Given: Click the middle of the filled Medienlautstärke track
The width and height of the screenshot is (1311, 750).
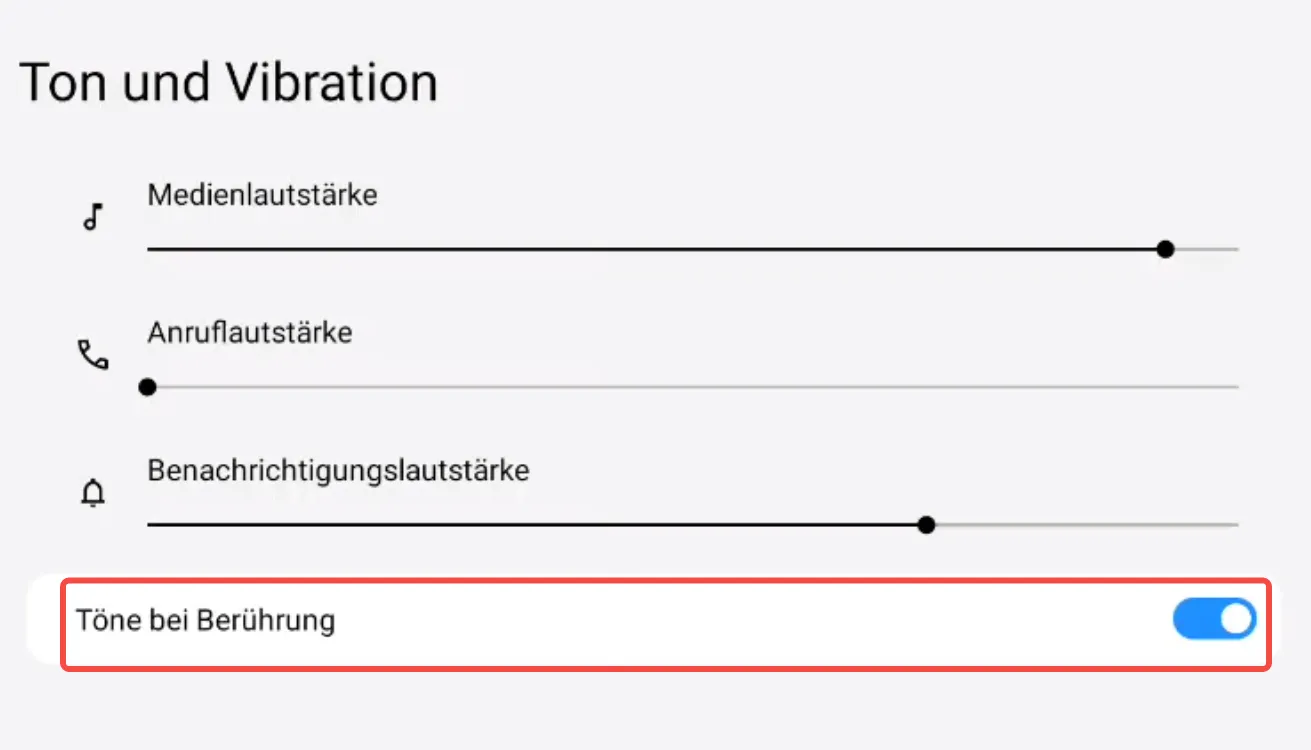Looking at the screenshot, I should click(x=655, y=249).
